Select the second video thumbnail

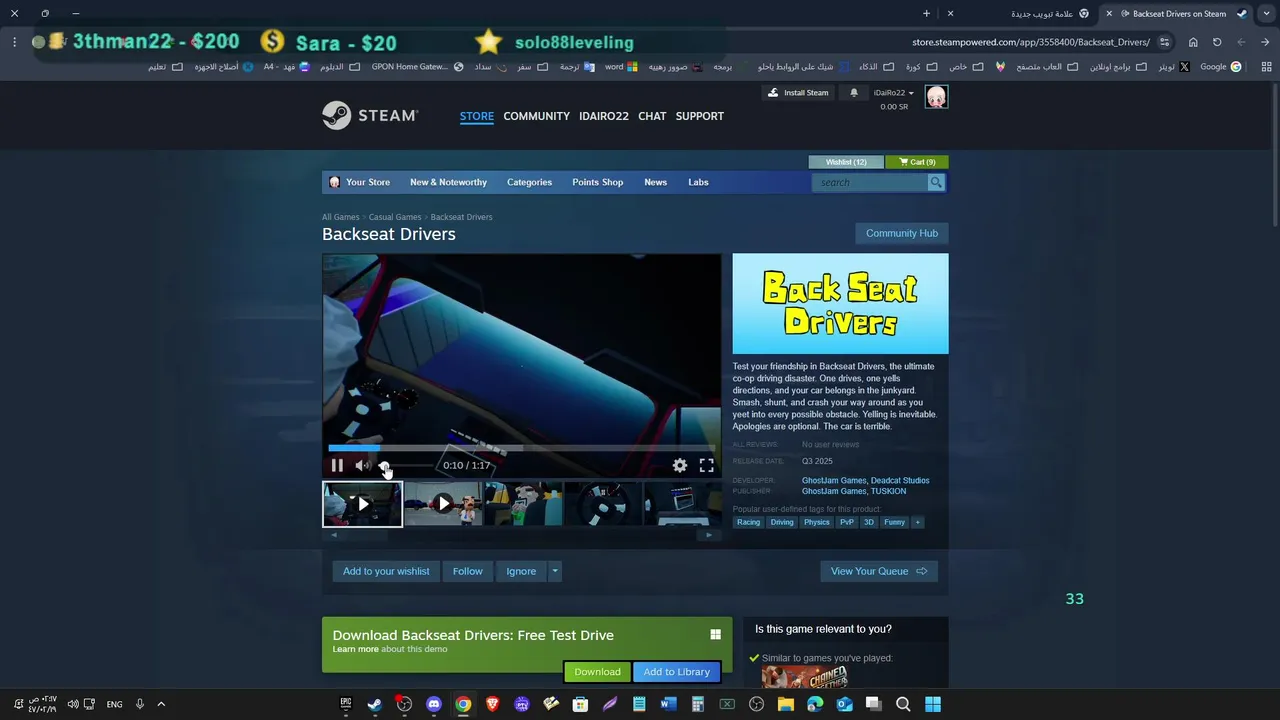click(443, 504)
